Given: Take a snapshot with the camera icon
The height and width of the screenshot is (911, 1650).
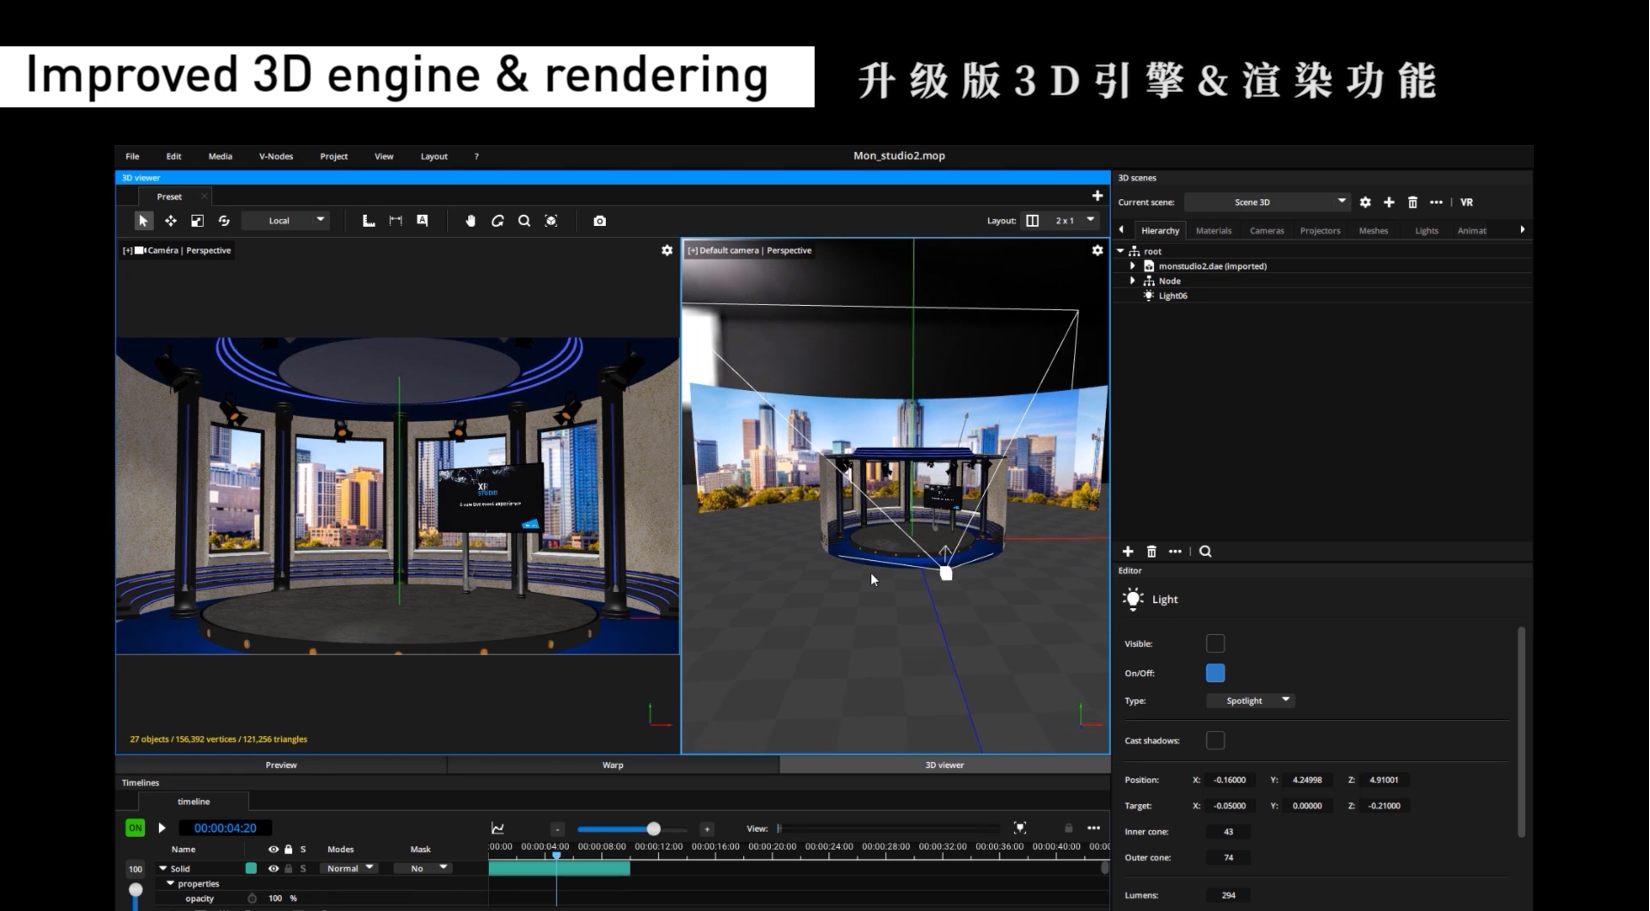Looking at the screenshot, I should pos(600,221).
